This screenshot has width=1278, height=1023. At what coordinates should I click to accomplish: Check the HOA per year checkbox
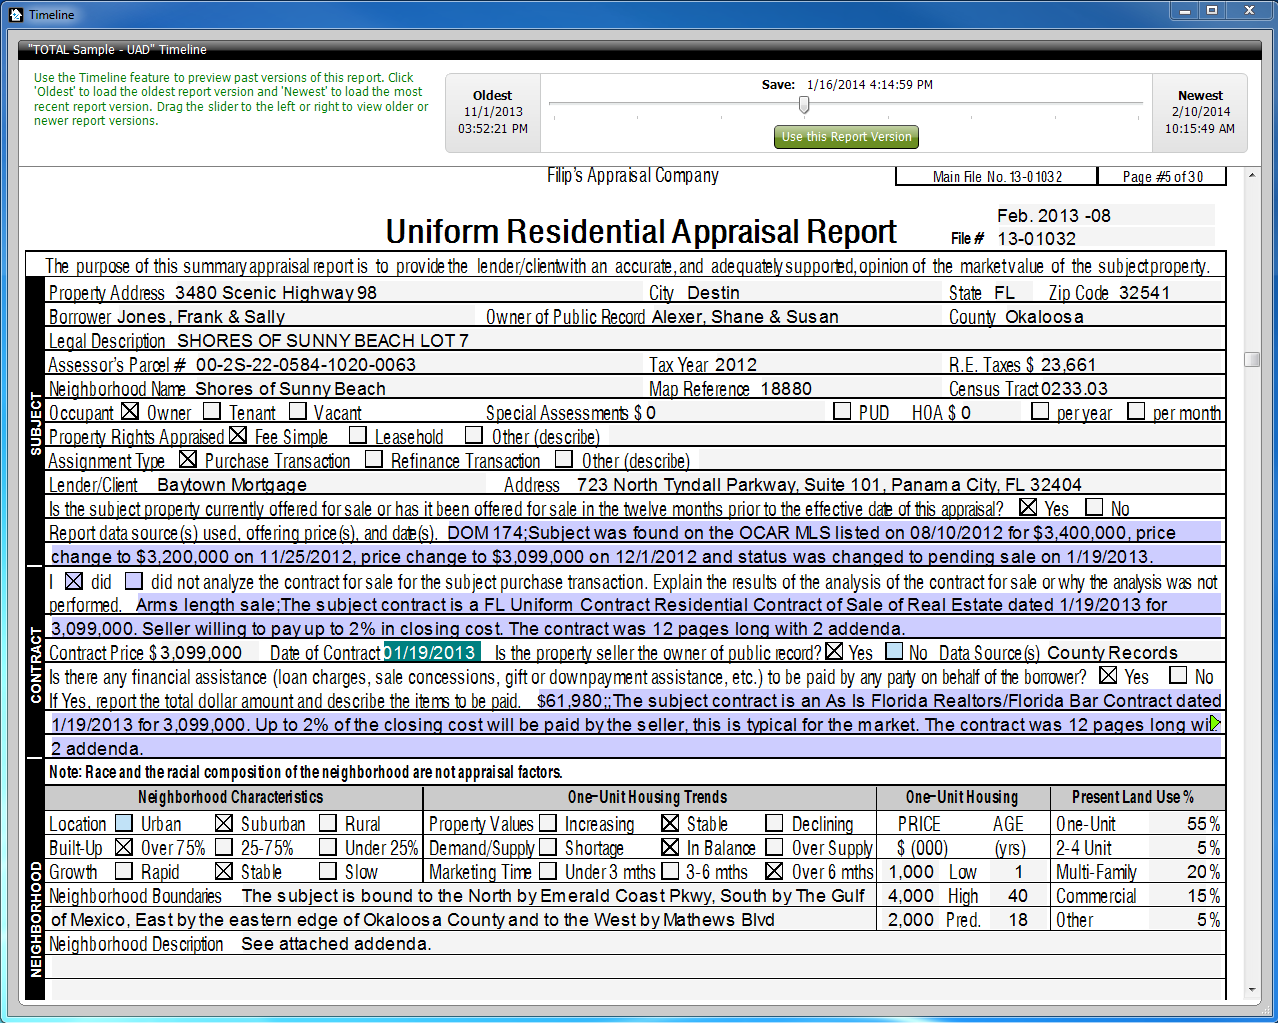click(1040, 411)
